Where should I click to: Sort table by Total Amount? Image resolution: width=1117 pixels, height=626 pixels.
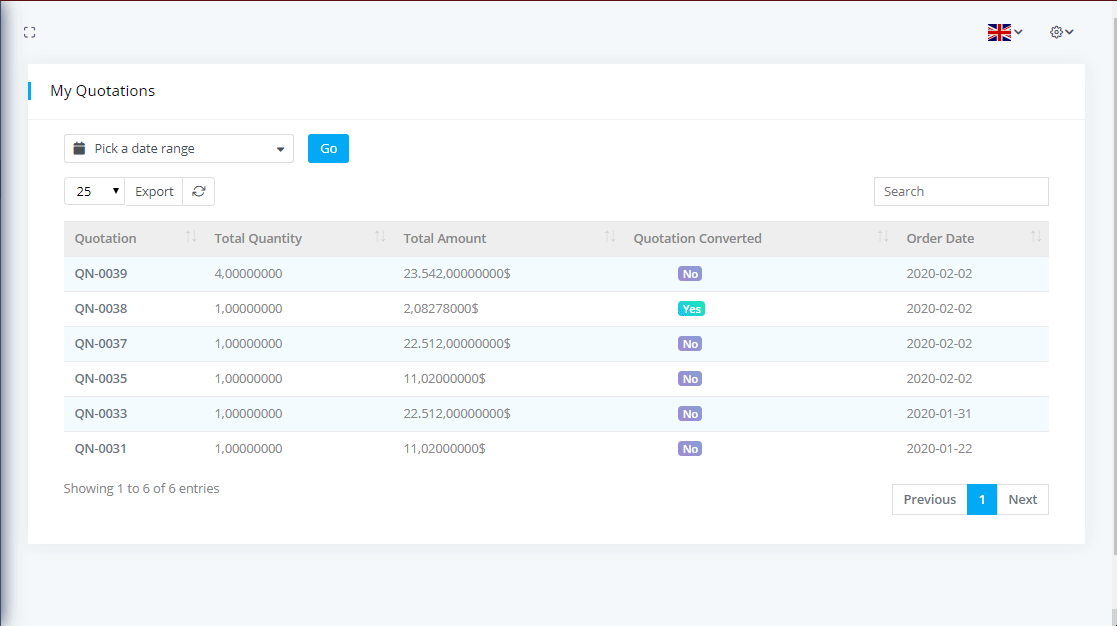610,238
